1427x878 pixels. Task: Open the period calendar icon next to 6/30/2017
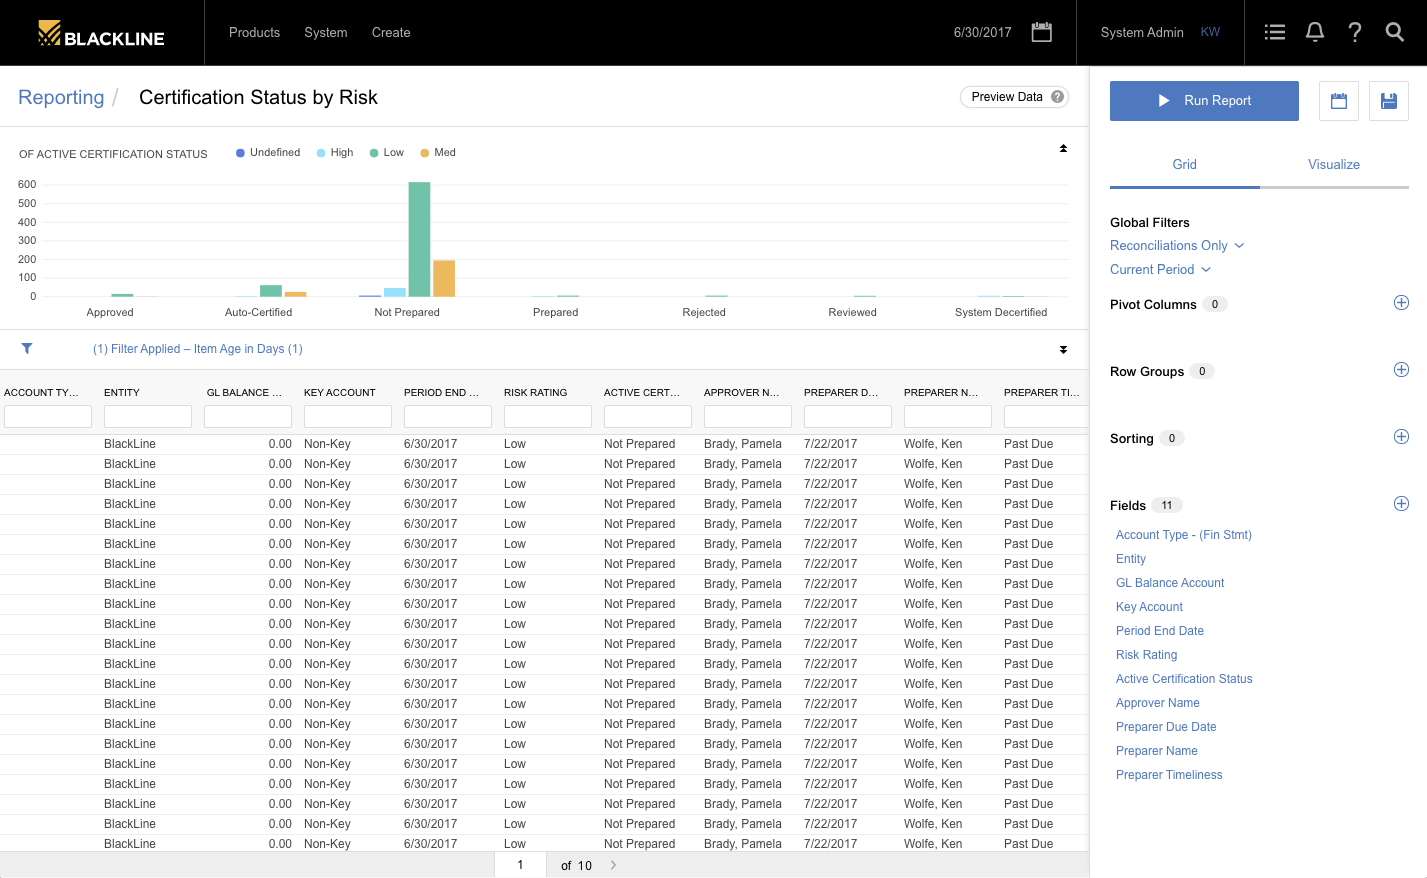tap(1042, 32)
